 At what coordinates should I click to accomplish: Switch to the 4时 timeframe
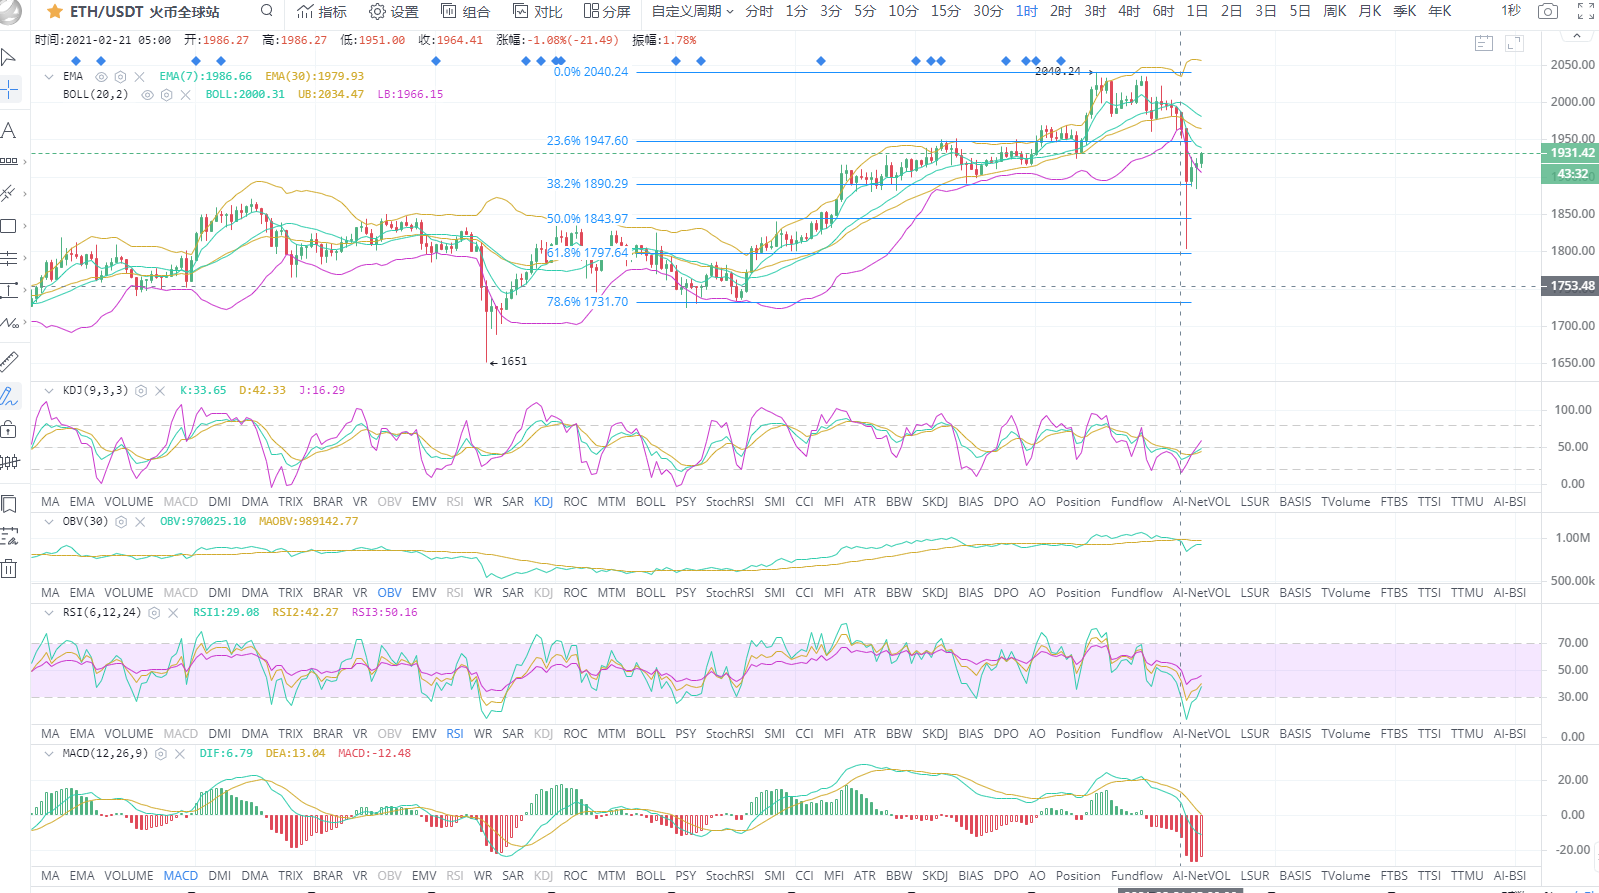1129,11
